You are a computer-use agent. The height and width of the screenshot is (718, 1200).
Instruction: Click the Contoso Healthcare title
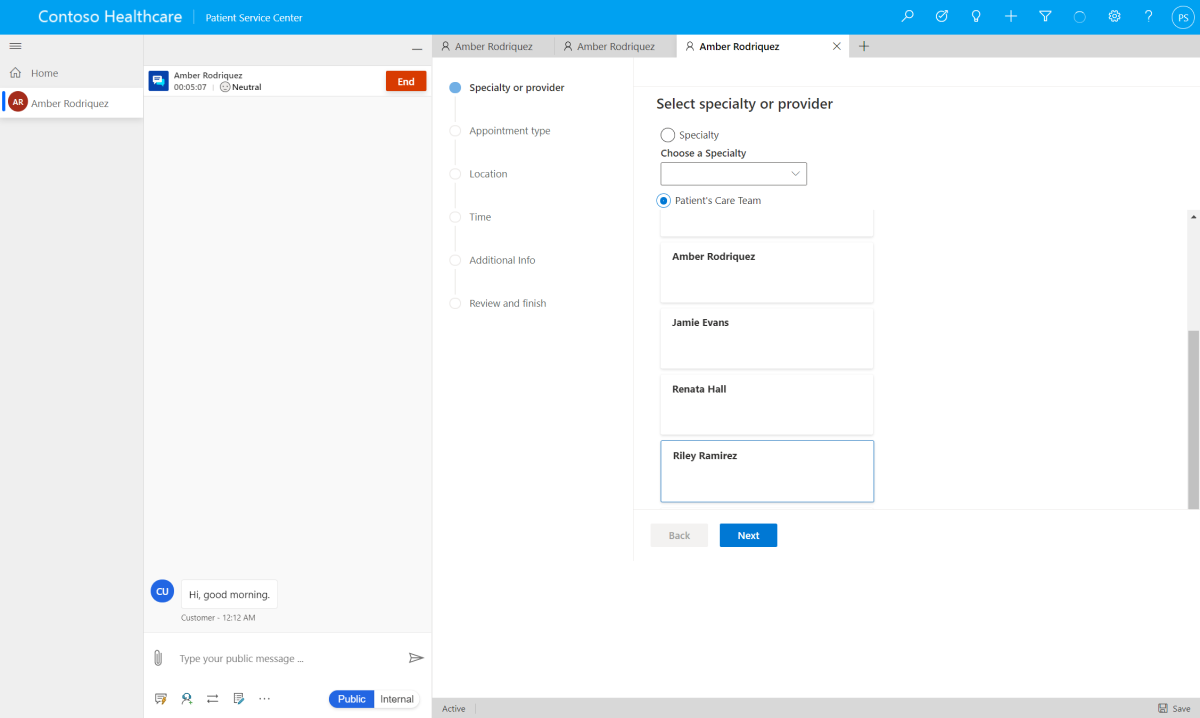point(110,17)
